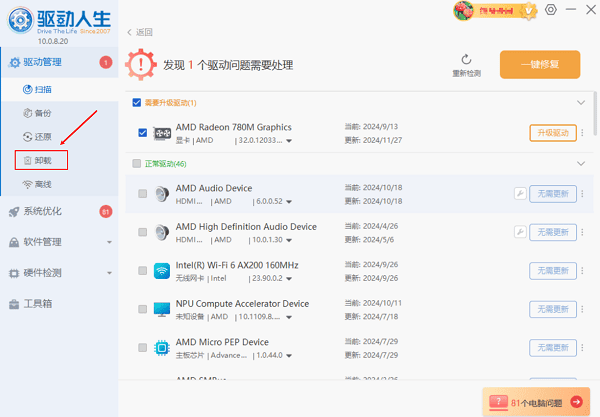The width and height of the screenshot is (600, 417).
Task: Open the VIP membership badge
Action: (x=528, y=11)
